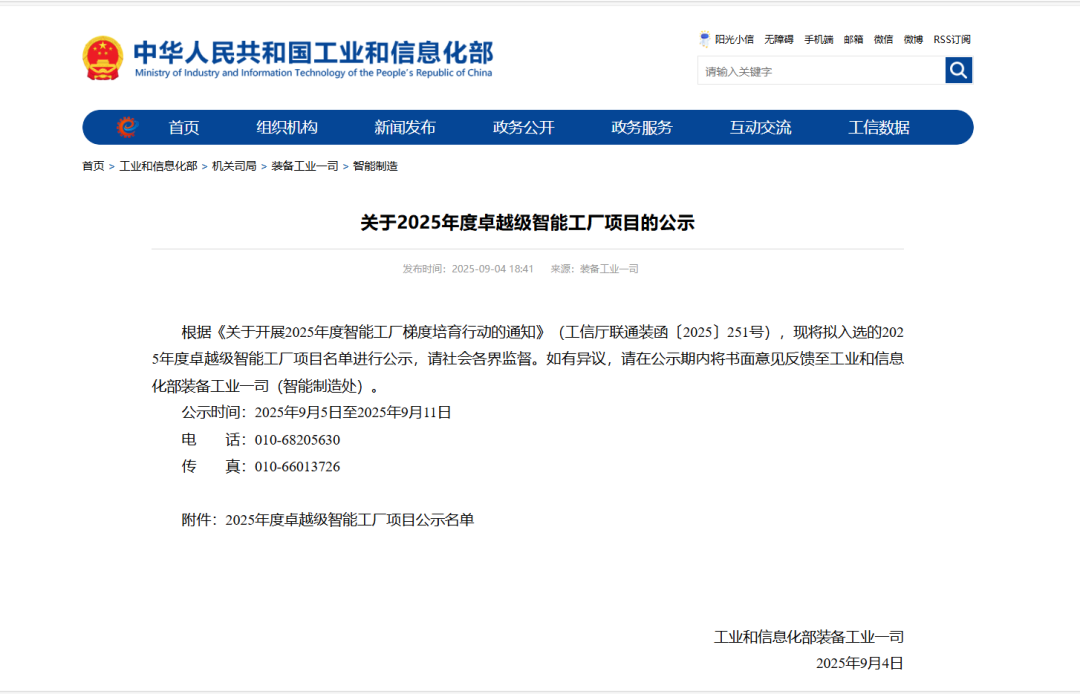Click 首页 in the breadcrumb

coord(93,166)
